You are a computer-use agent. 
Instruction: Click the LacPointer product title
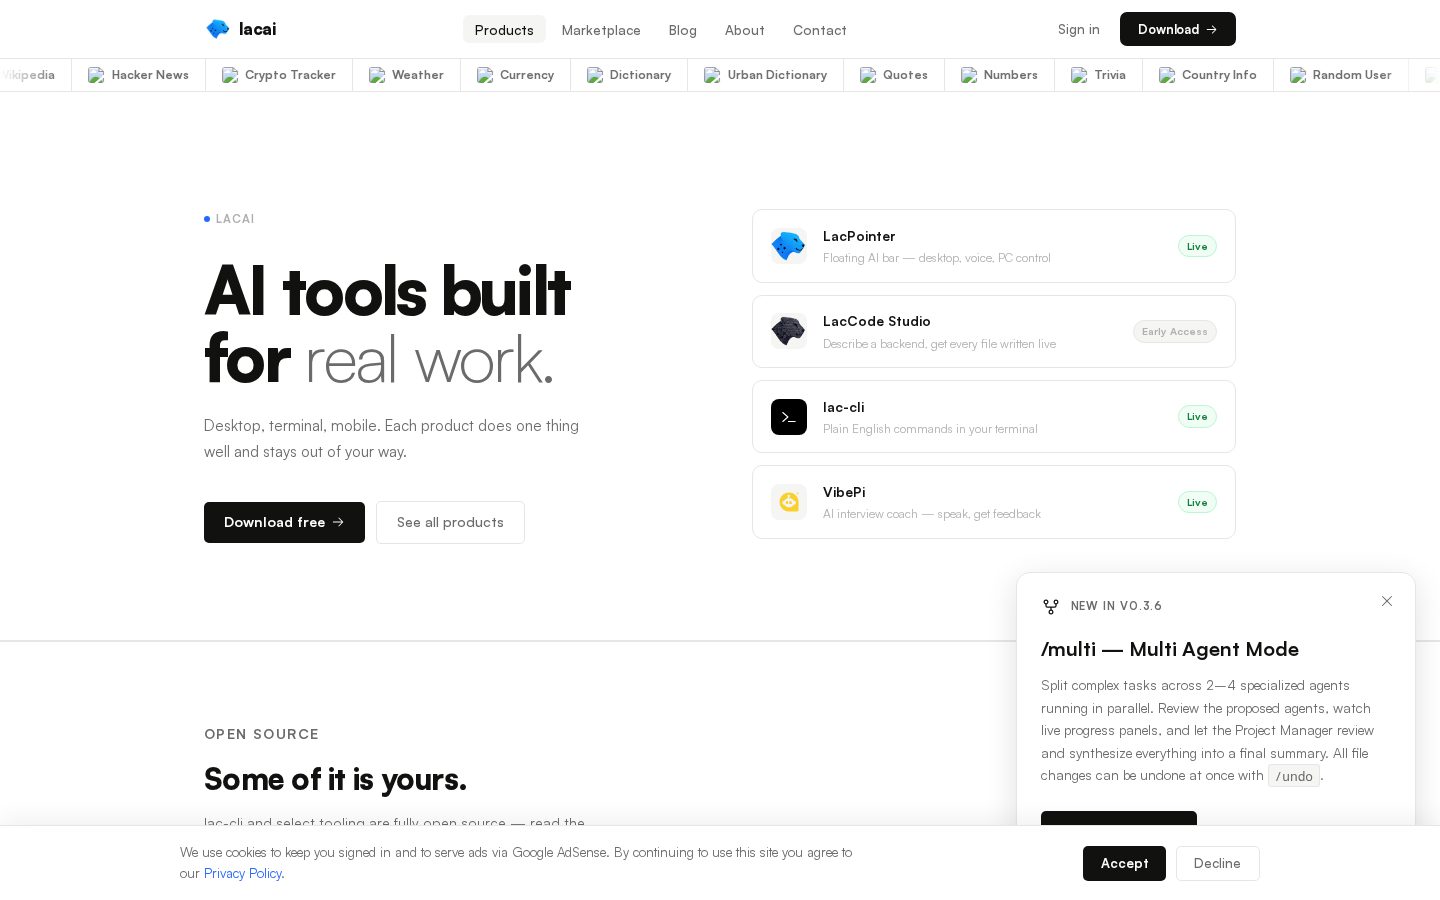[859, 236]
